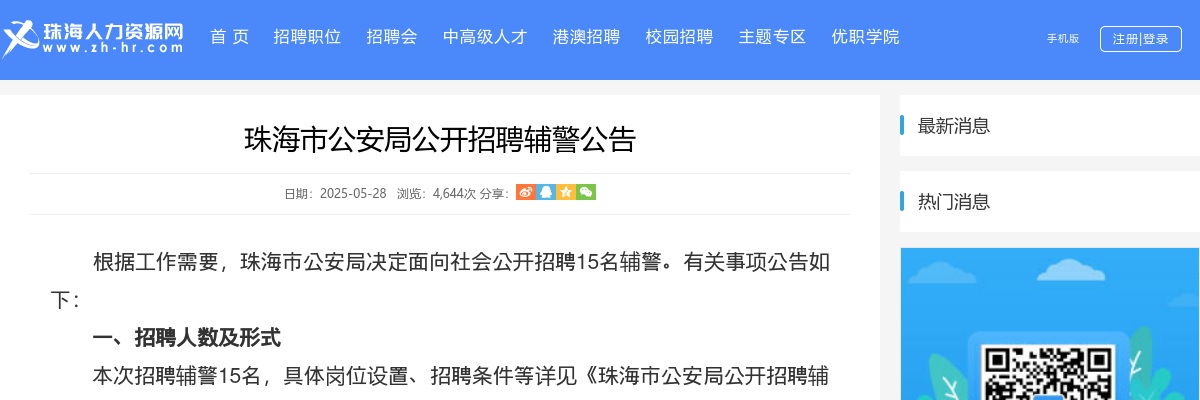Go to the 招聘会 page
The height and width of the screenshot is (400, 1200).
(x=392, y=37)
